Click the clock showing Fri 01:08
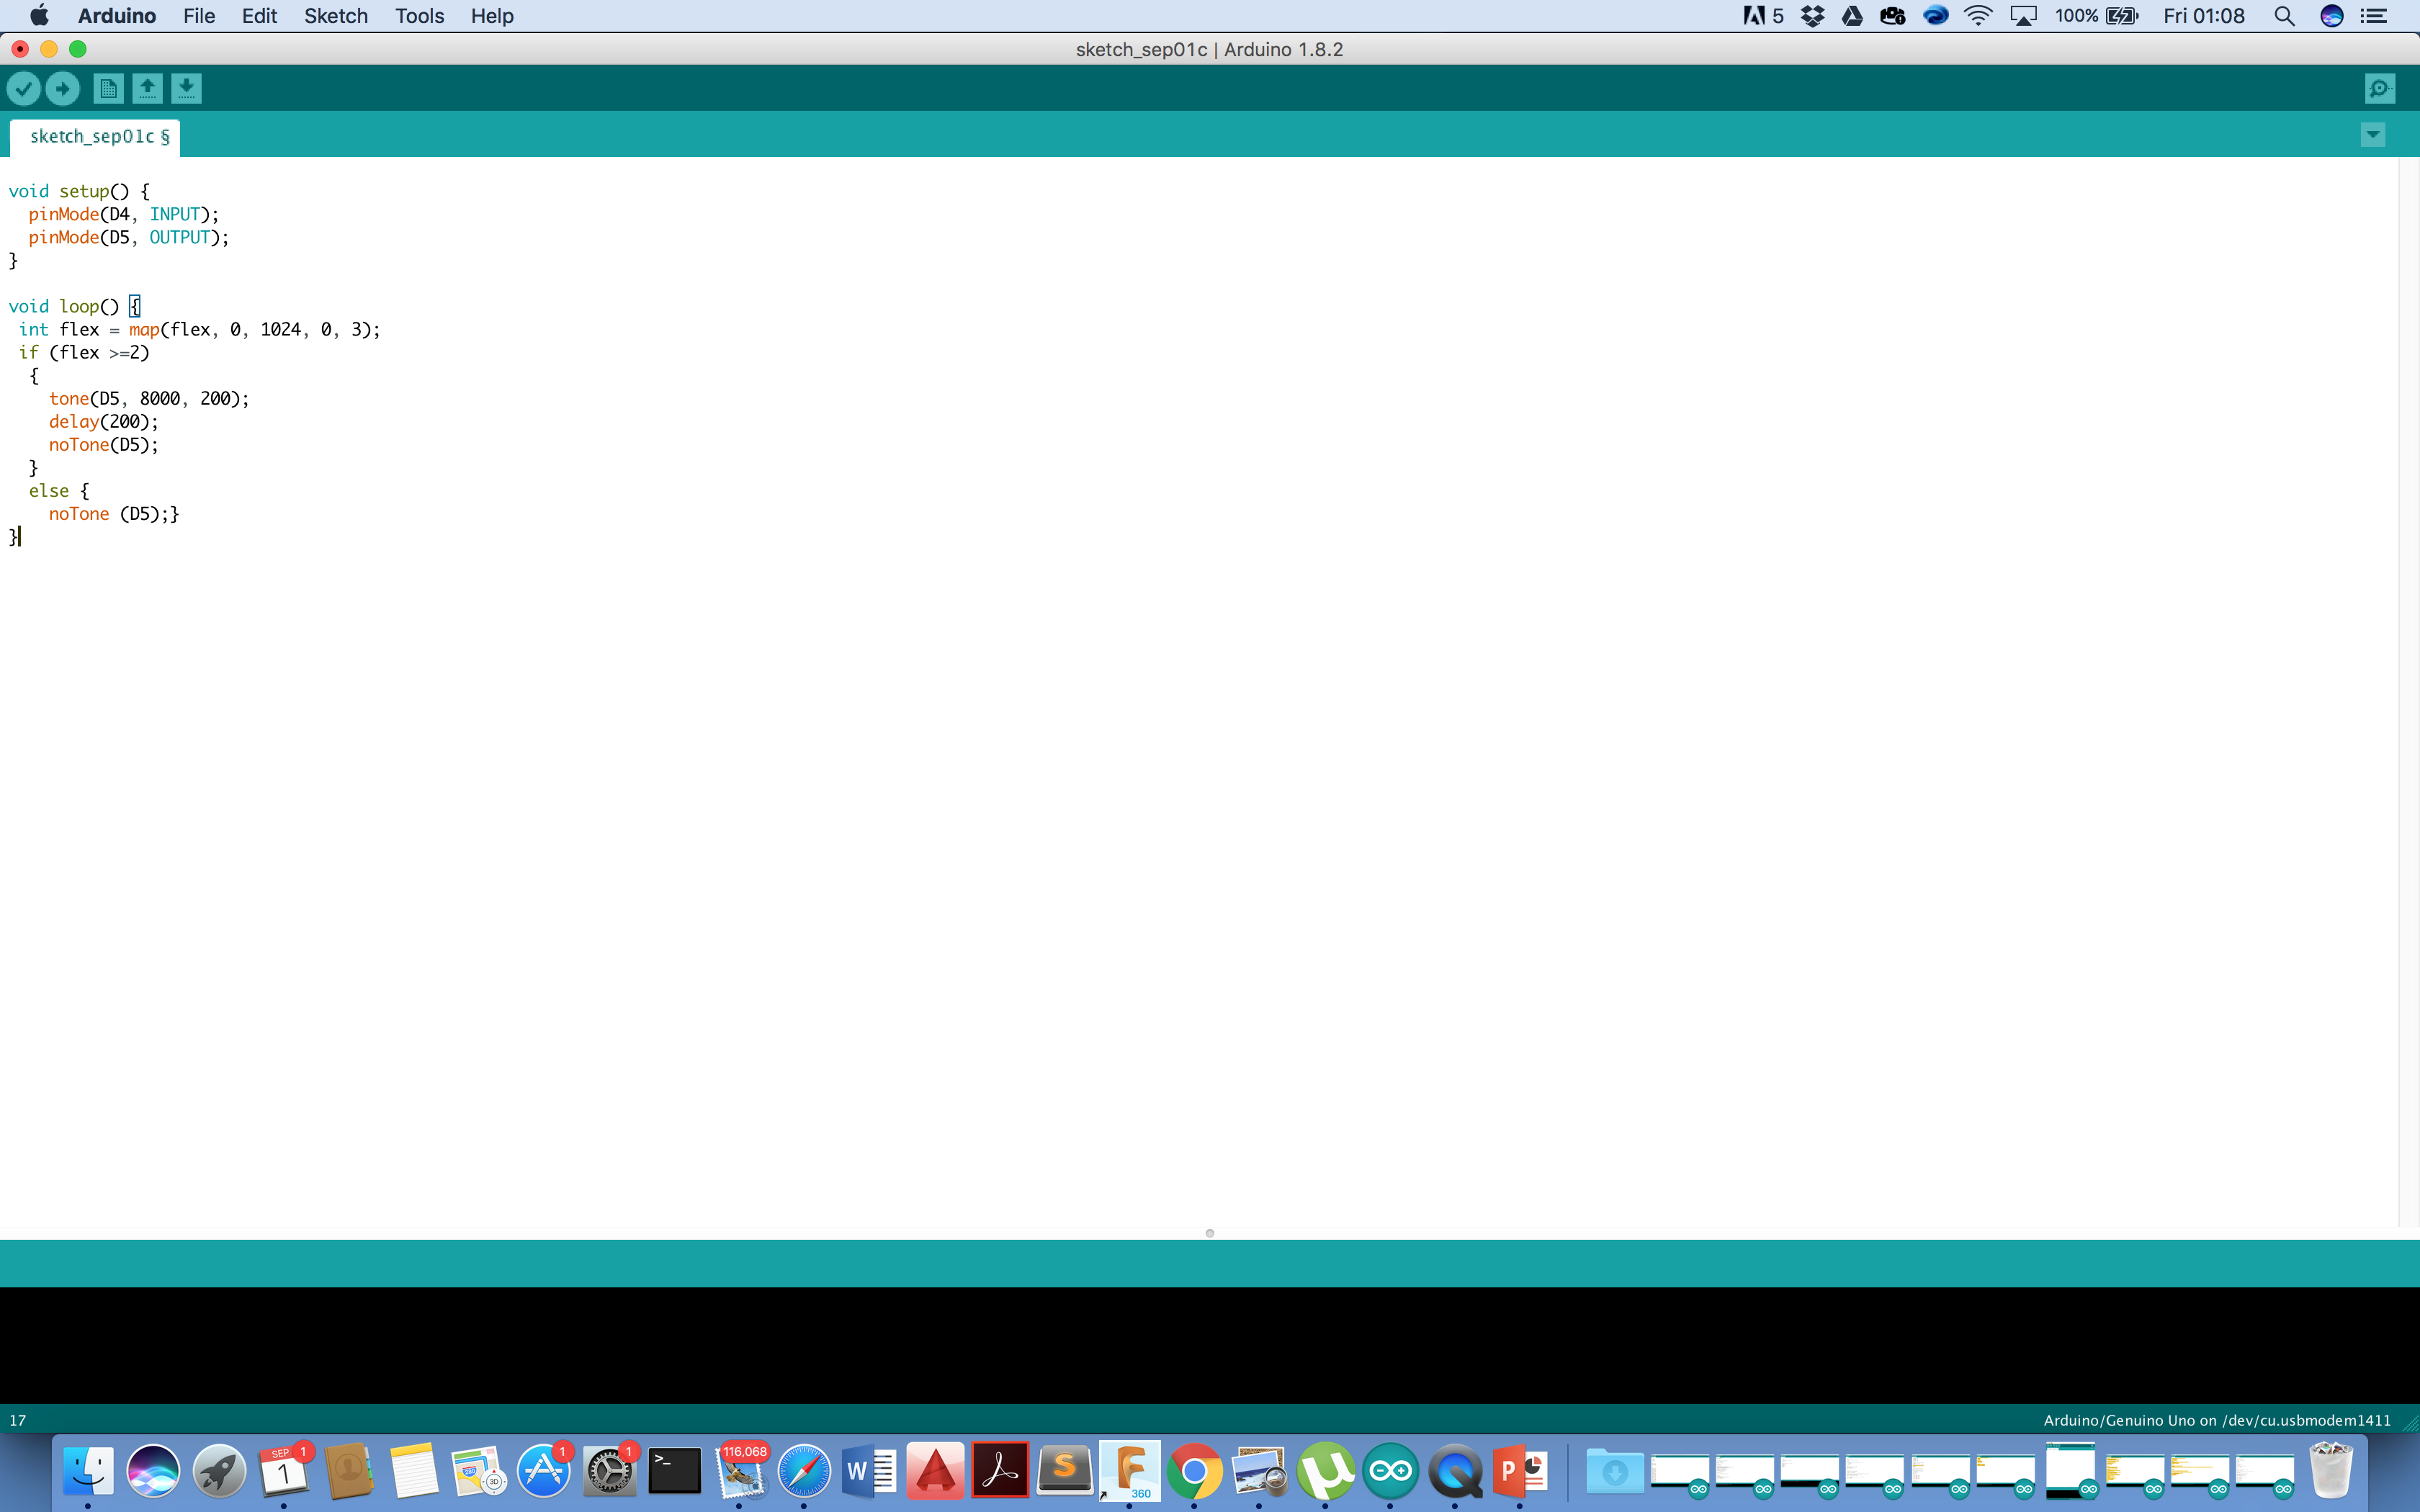 [x=2204, y=16]
